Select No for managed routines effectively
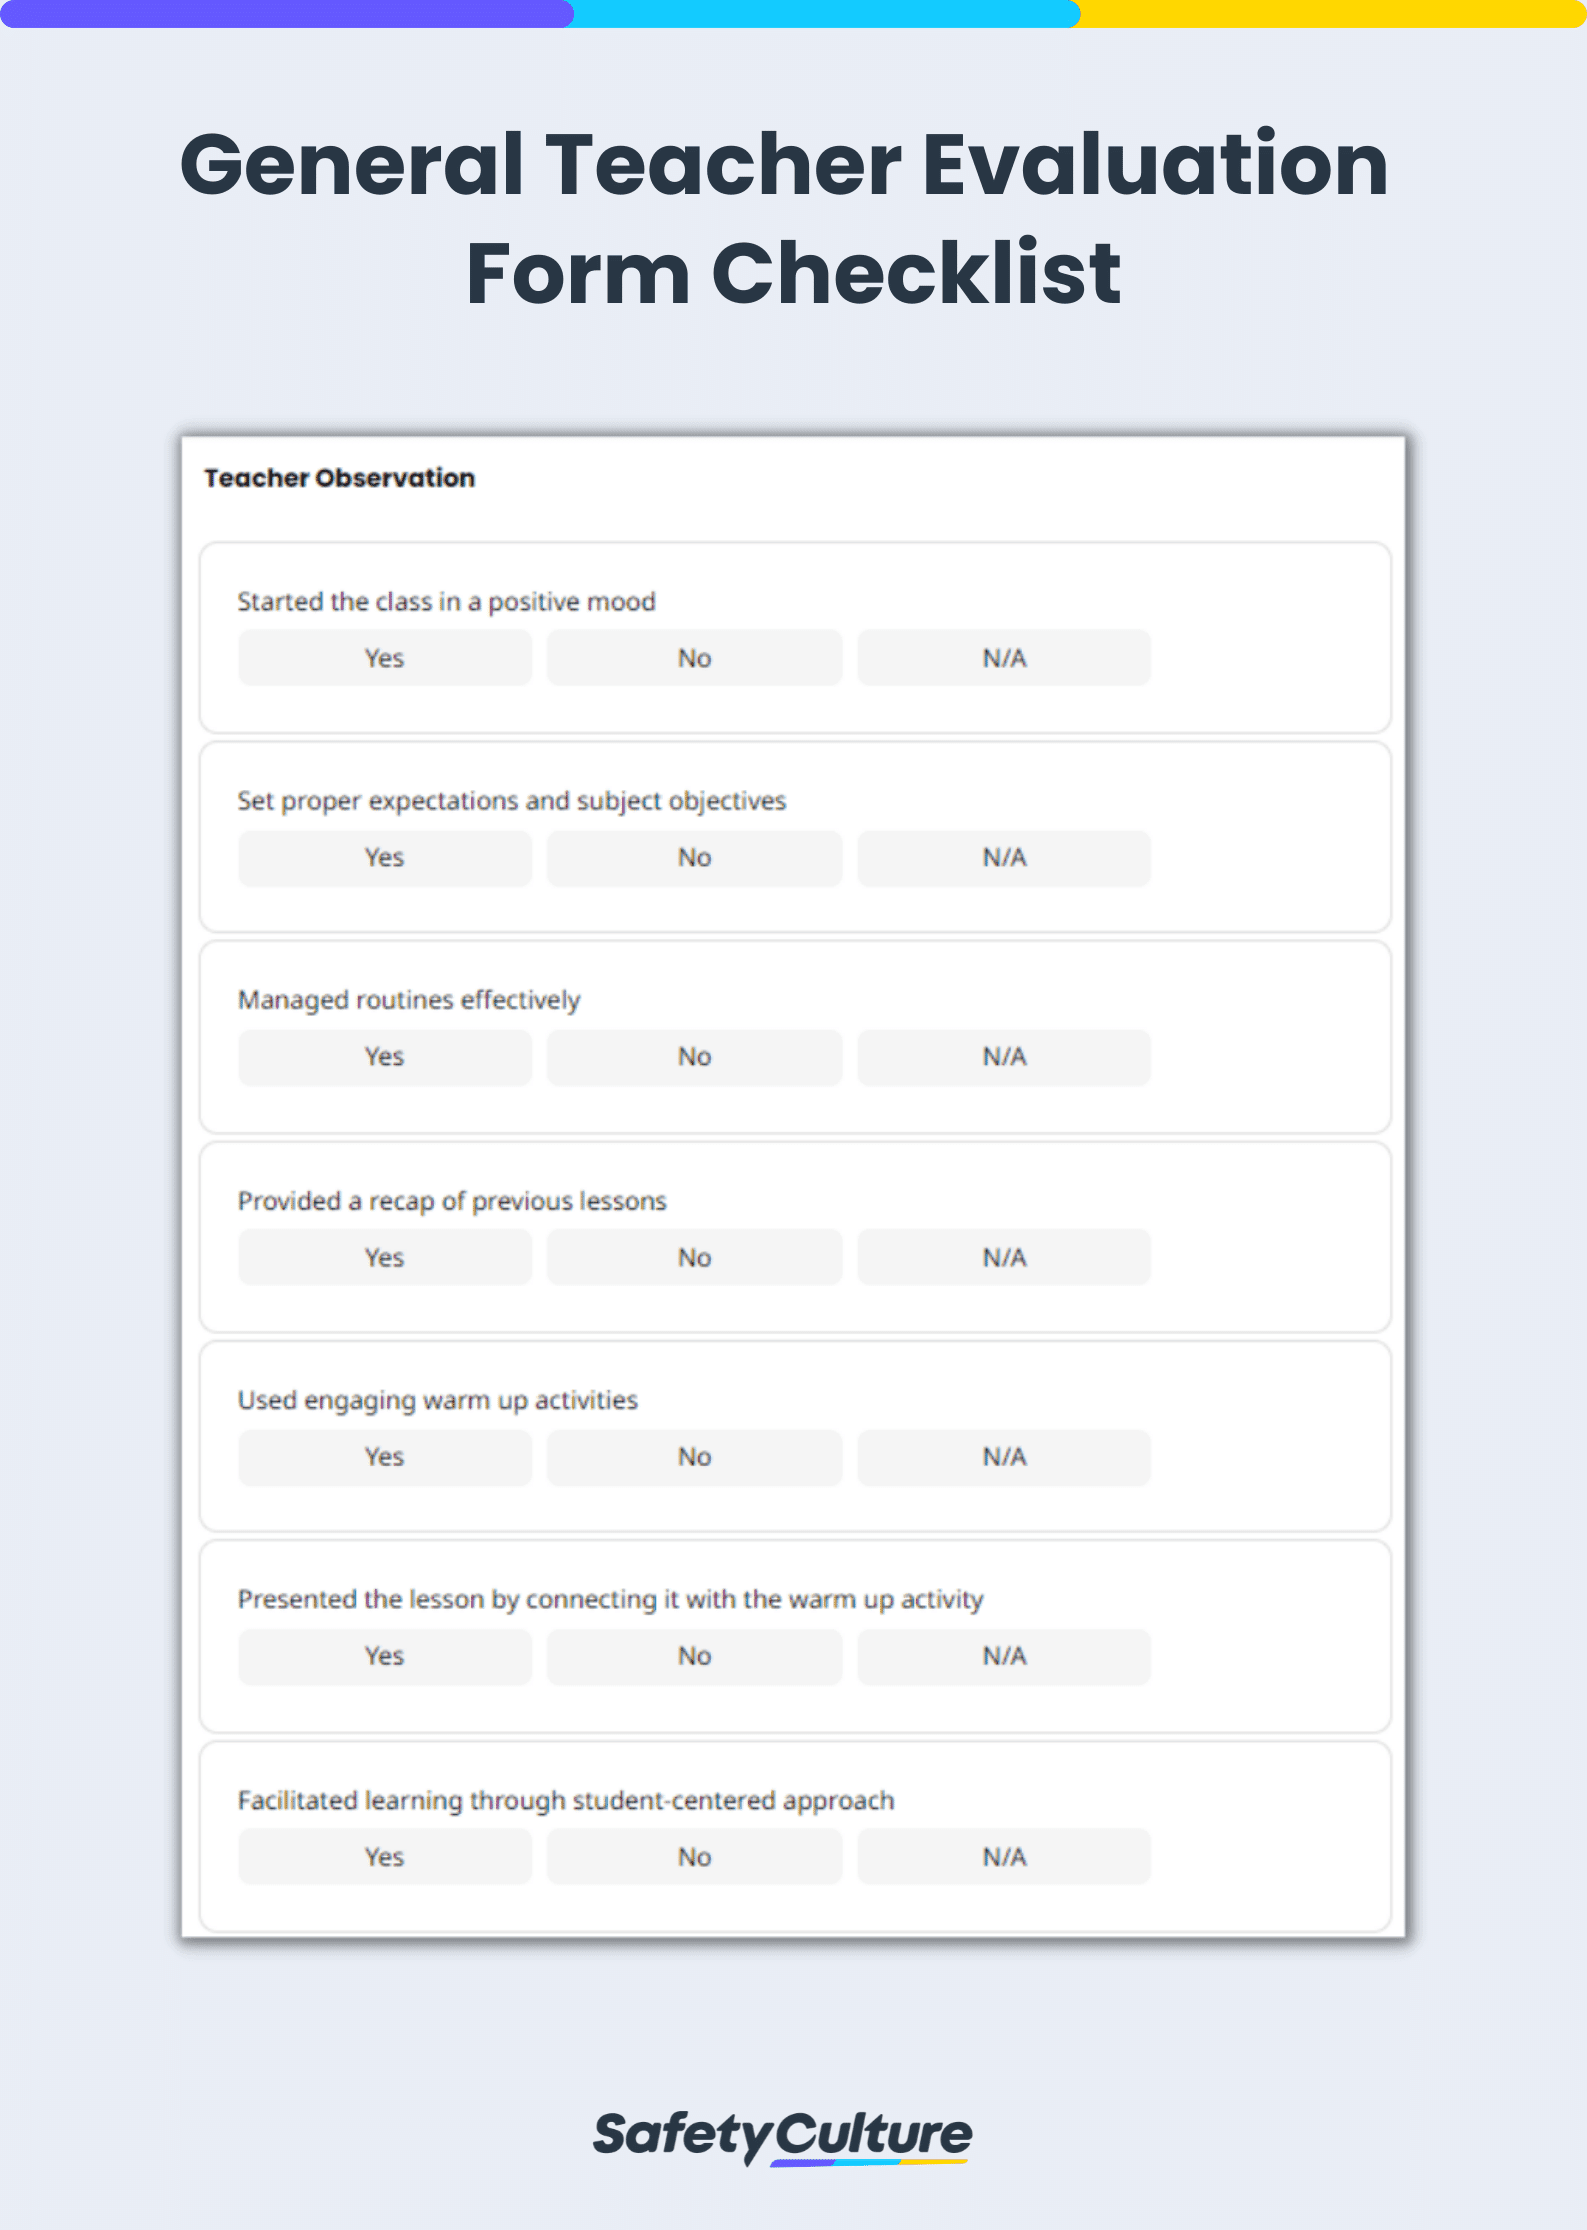1587x2230 pixels. click(694, 1057)
